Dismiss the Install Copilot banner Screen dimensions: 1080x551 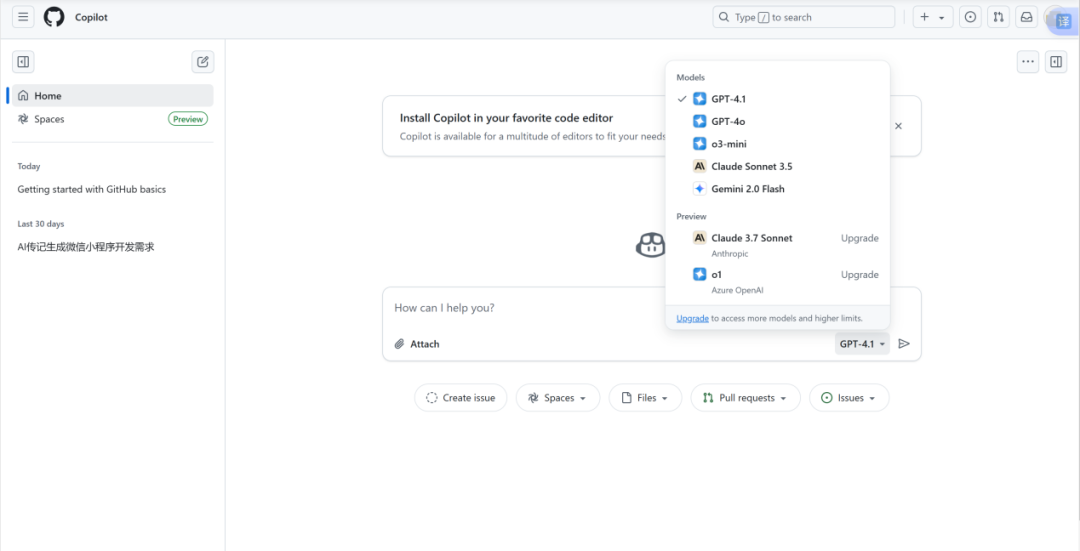coord(898,126)
